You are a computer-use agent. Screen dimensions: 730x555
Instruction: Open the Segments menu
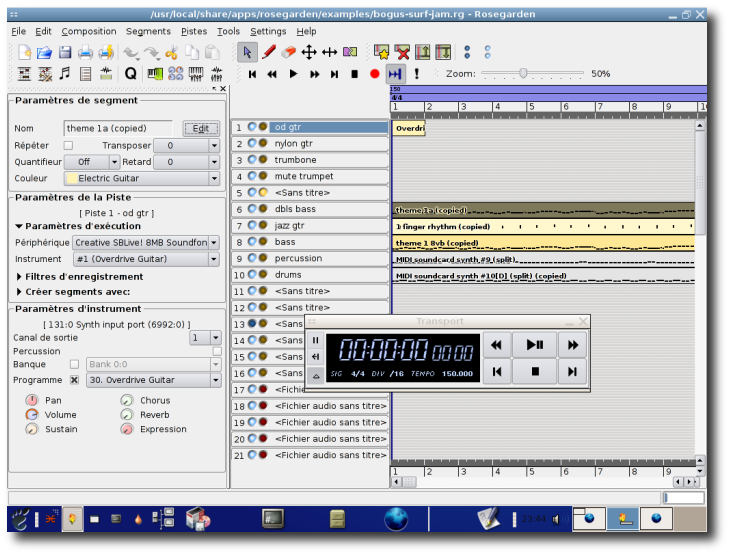pos(148,31)
